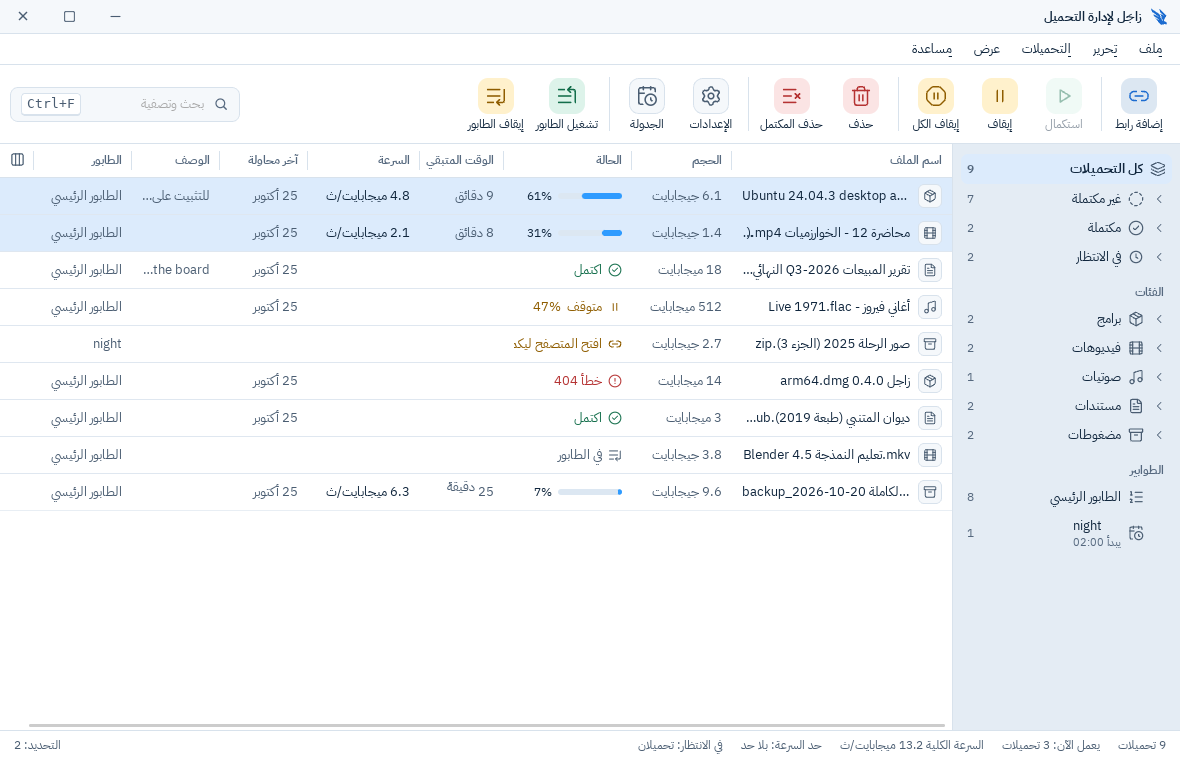Screen dimensions: 1180x760
Task: Click the 4.8 ميجابايت/ث speed cell
Action: 367,196
